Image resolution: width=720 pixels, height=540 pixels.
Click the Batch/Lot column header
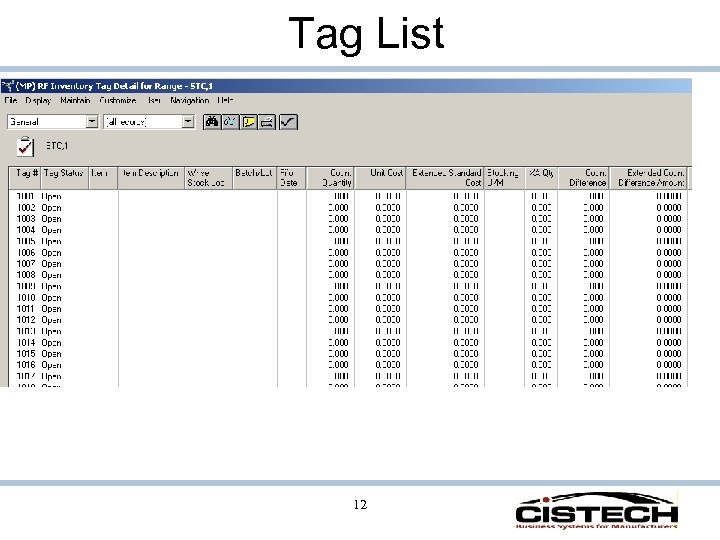[255, 178]
